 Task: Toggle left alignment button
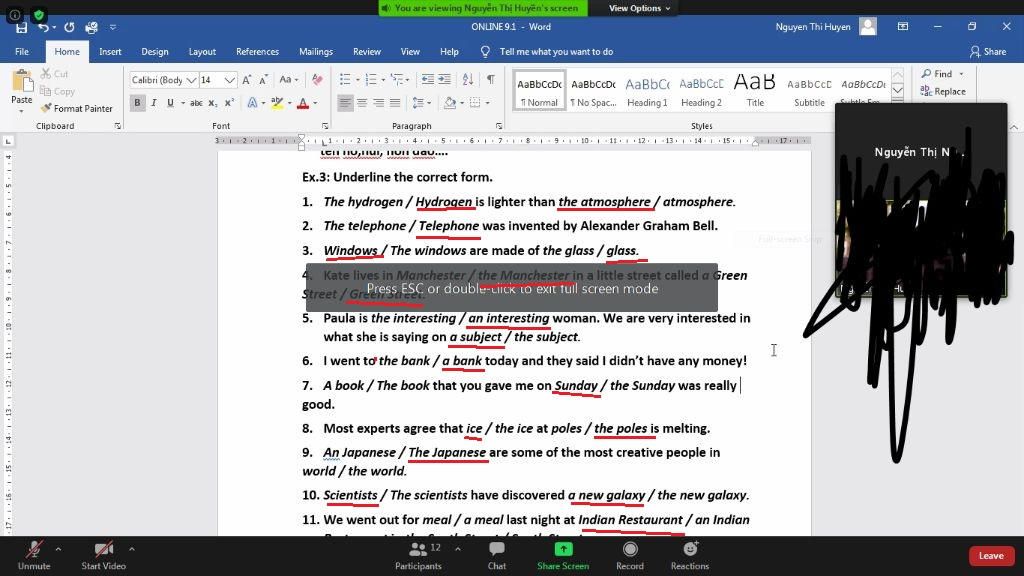point(345,103)
